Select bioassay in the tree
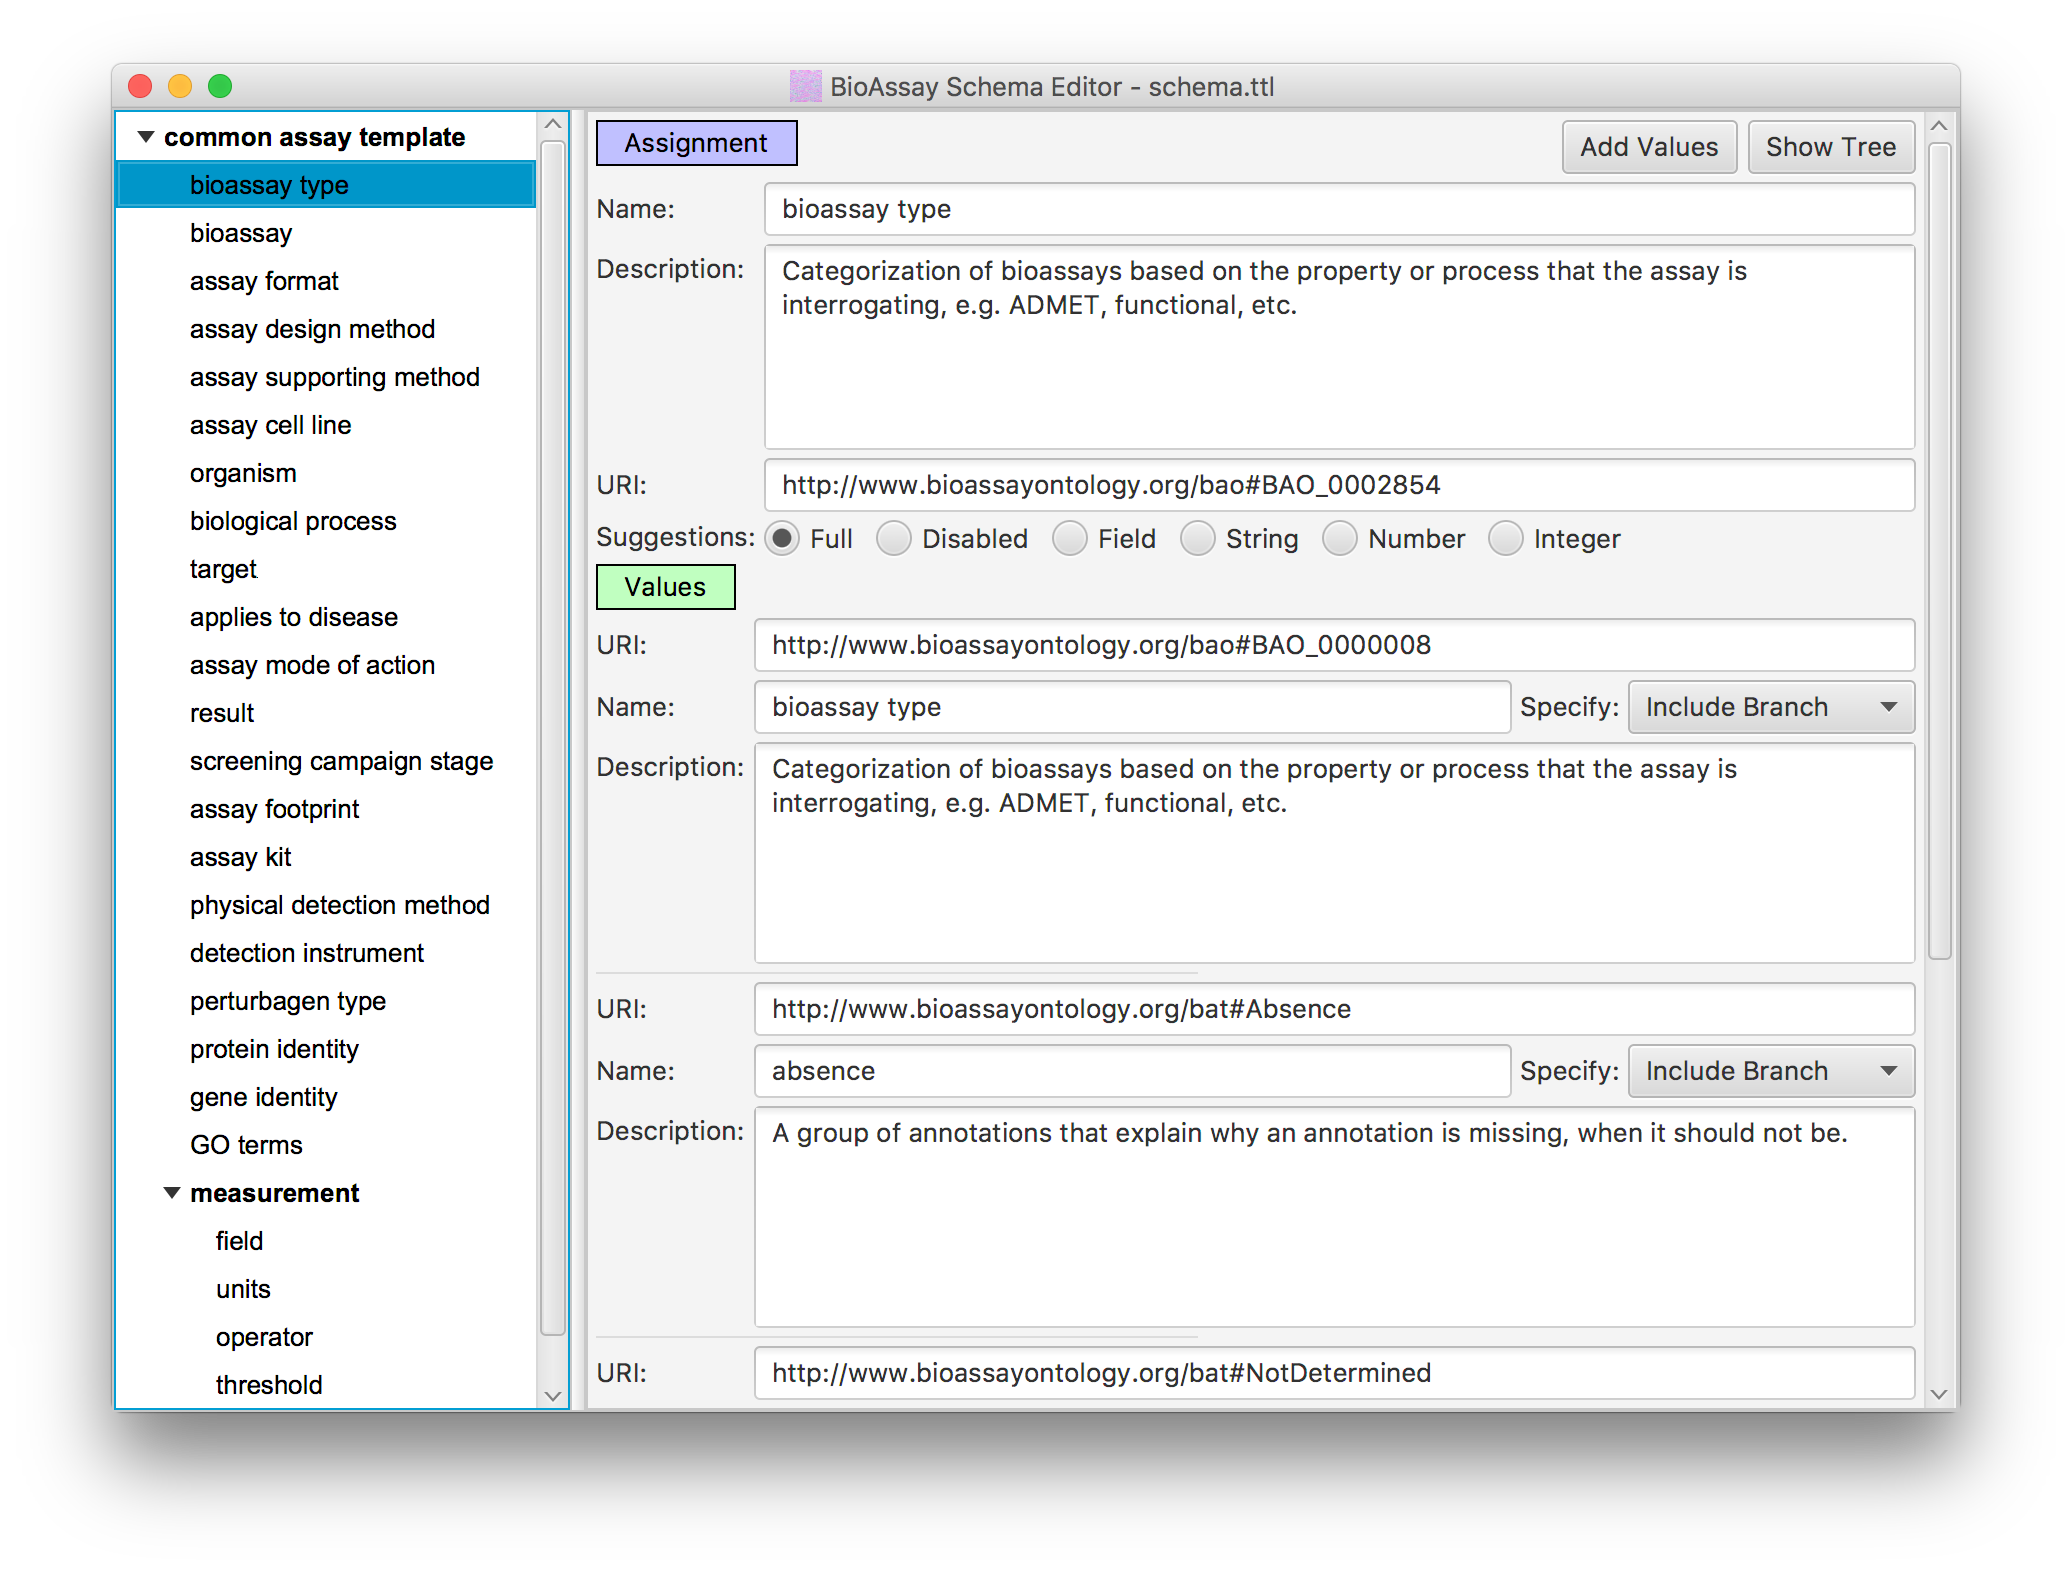 pyautogui.click(x=327, y=233)
